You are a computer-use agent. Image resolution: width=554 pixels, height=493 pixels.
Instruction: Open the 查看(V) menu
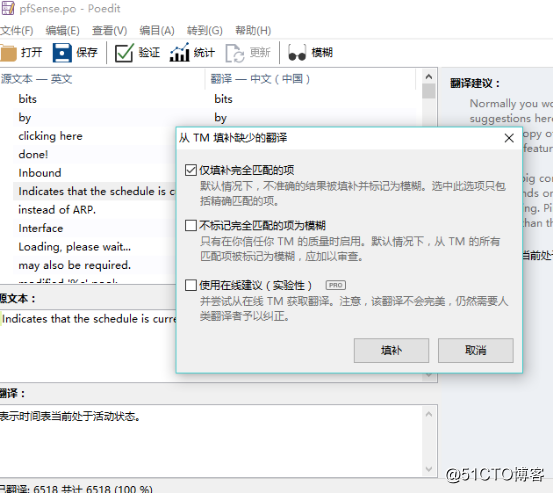point(110,31)
